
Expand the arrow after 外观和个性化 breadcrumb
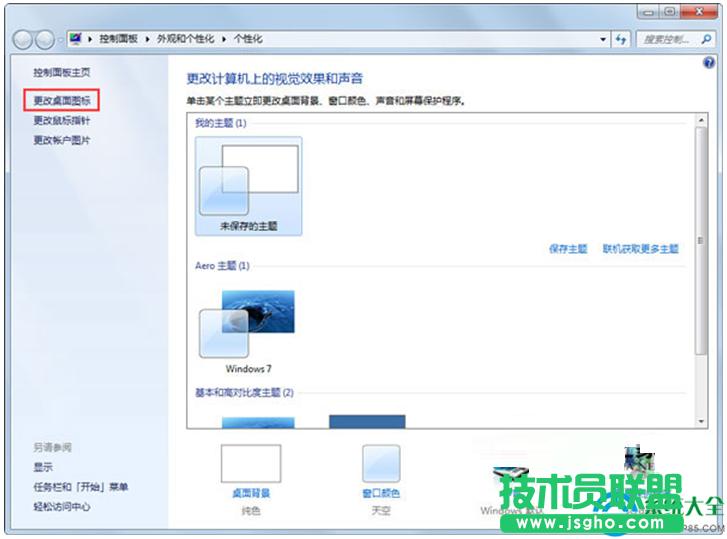point(224,39)
